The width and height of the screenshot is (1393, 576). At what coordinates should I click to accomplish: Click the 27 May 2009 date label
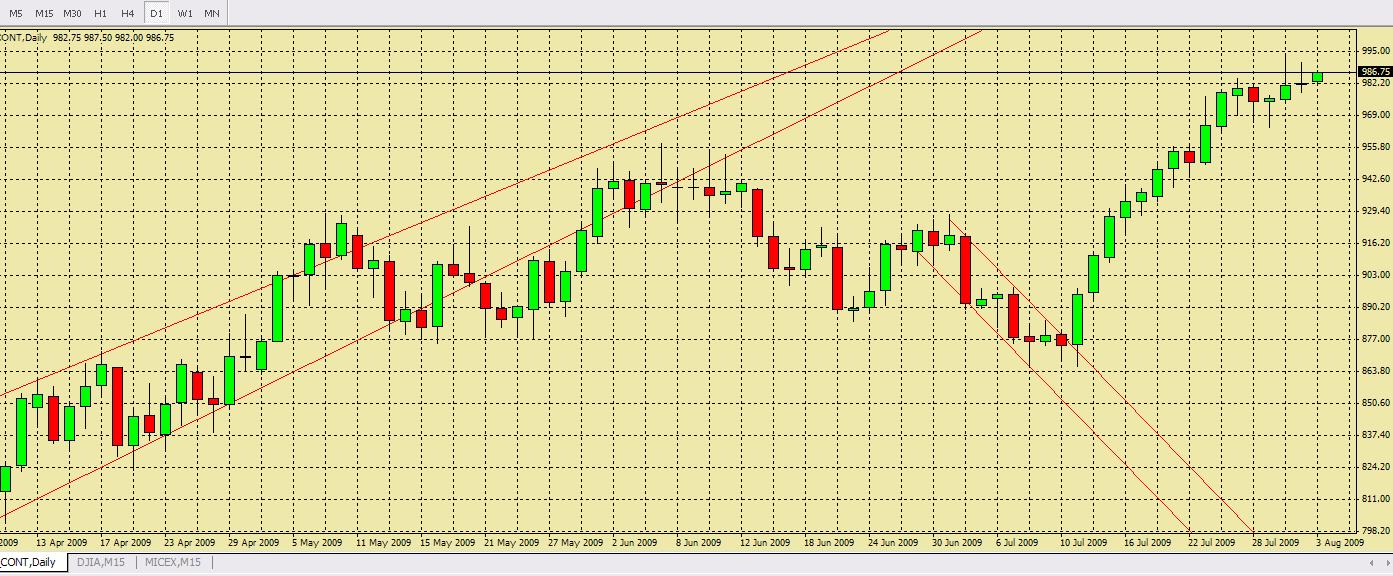pos(574,543)
